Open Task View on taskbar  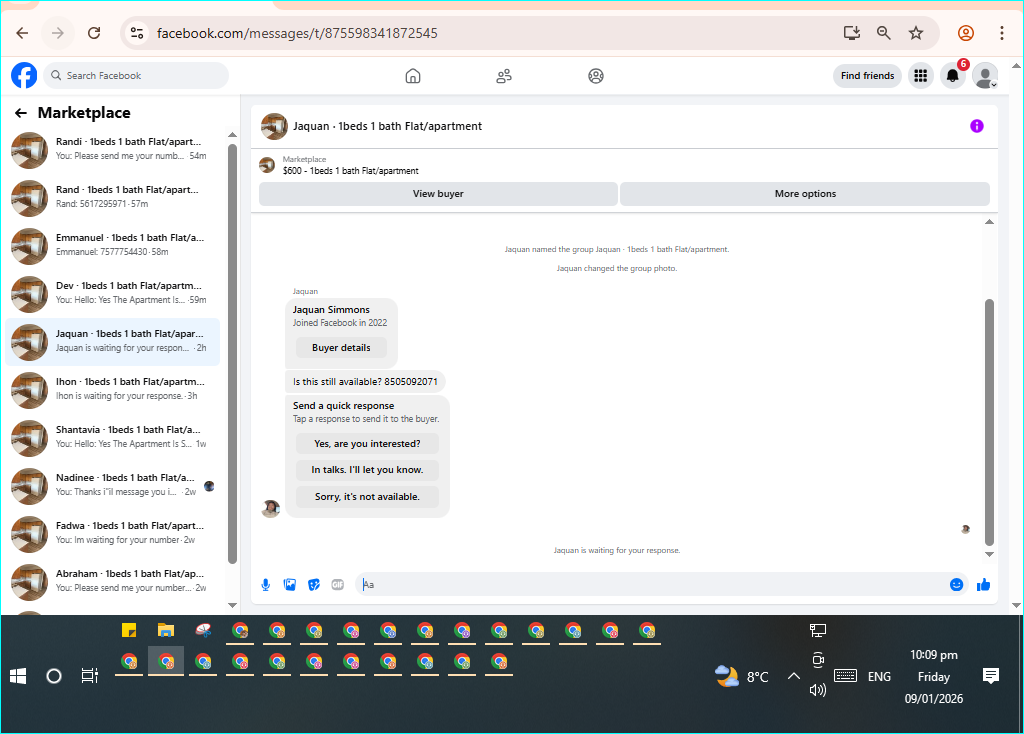[89, 677]
